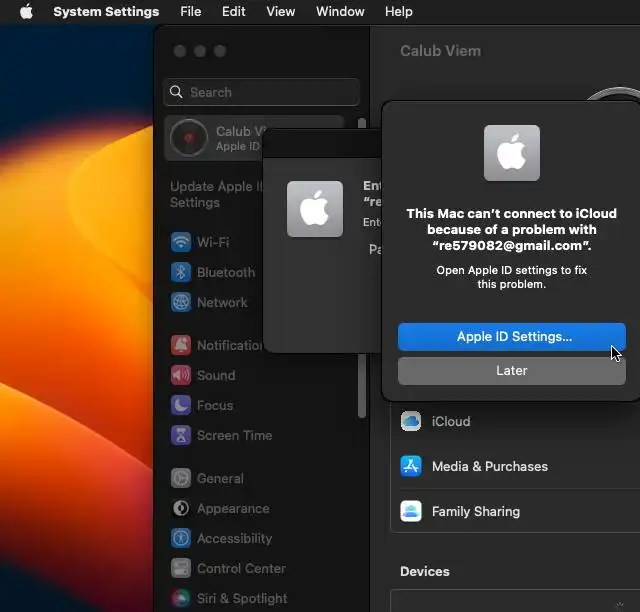Viewport: 640px width, 612px height.
Task: Click the Family Sharing icon
Action: pos(411,511)
